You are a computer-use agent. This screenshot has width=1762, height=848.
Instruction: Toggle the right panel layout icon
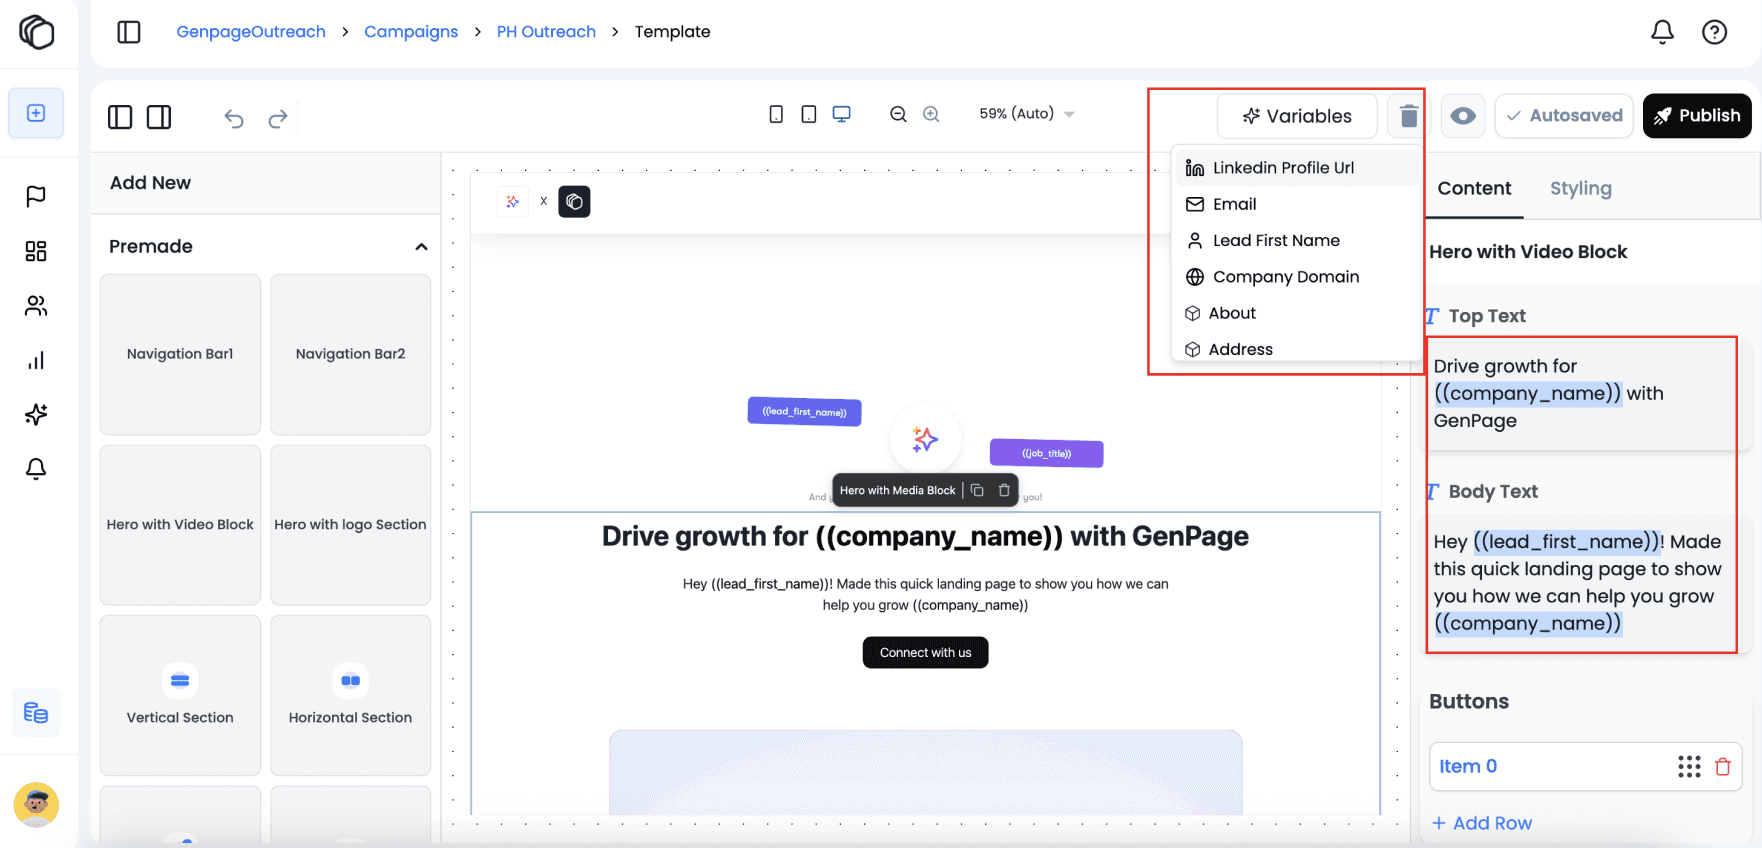159,117
